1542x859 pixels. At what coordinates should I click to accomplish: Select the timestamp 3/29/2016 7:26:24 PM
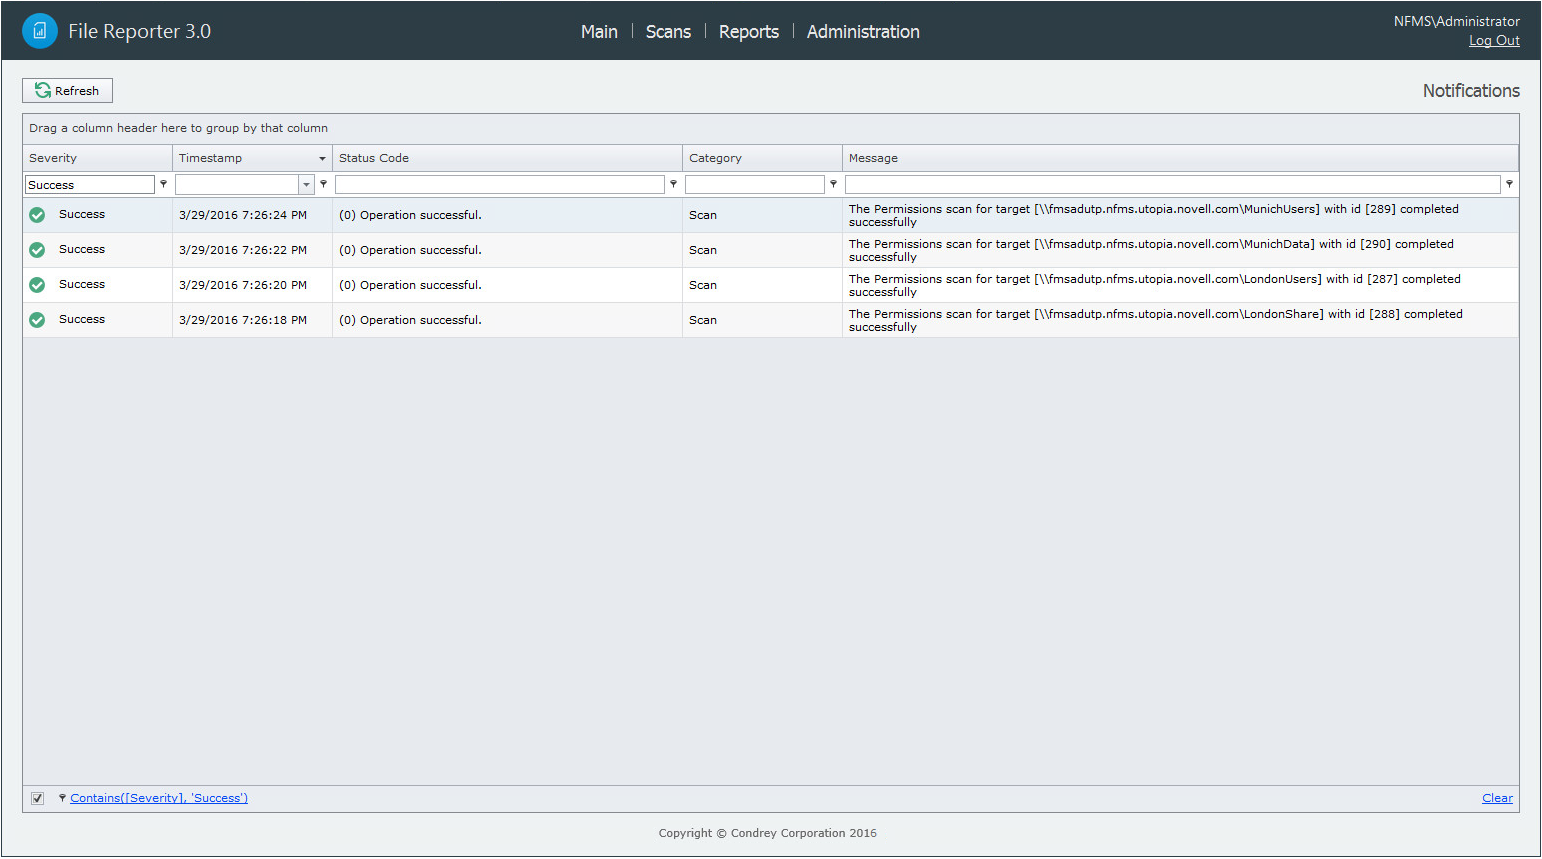point(243,215)
